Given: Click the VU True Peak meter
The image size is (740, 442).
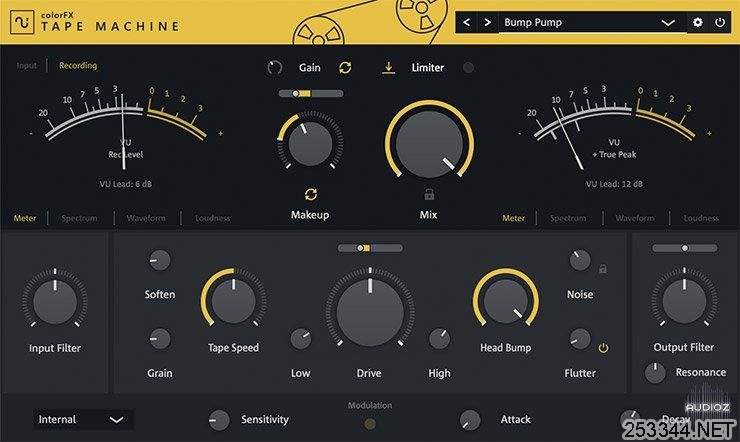Looking at the screenshot, I should coord(614,127).
